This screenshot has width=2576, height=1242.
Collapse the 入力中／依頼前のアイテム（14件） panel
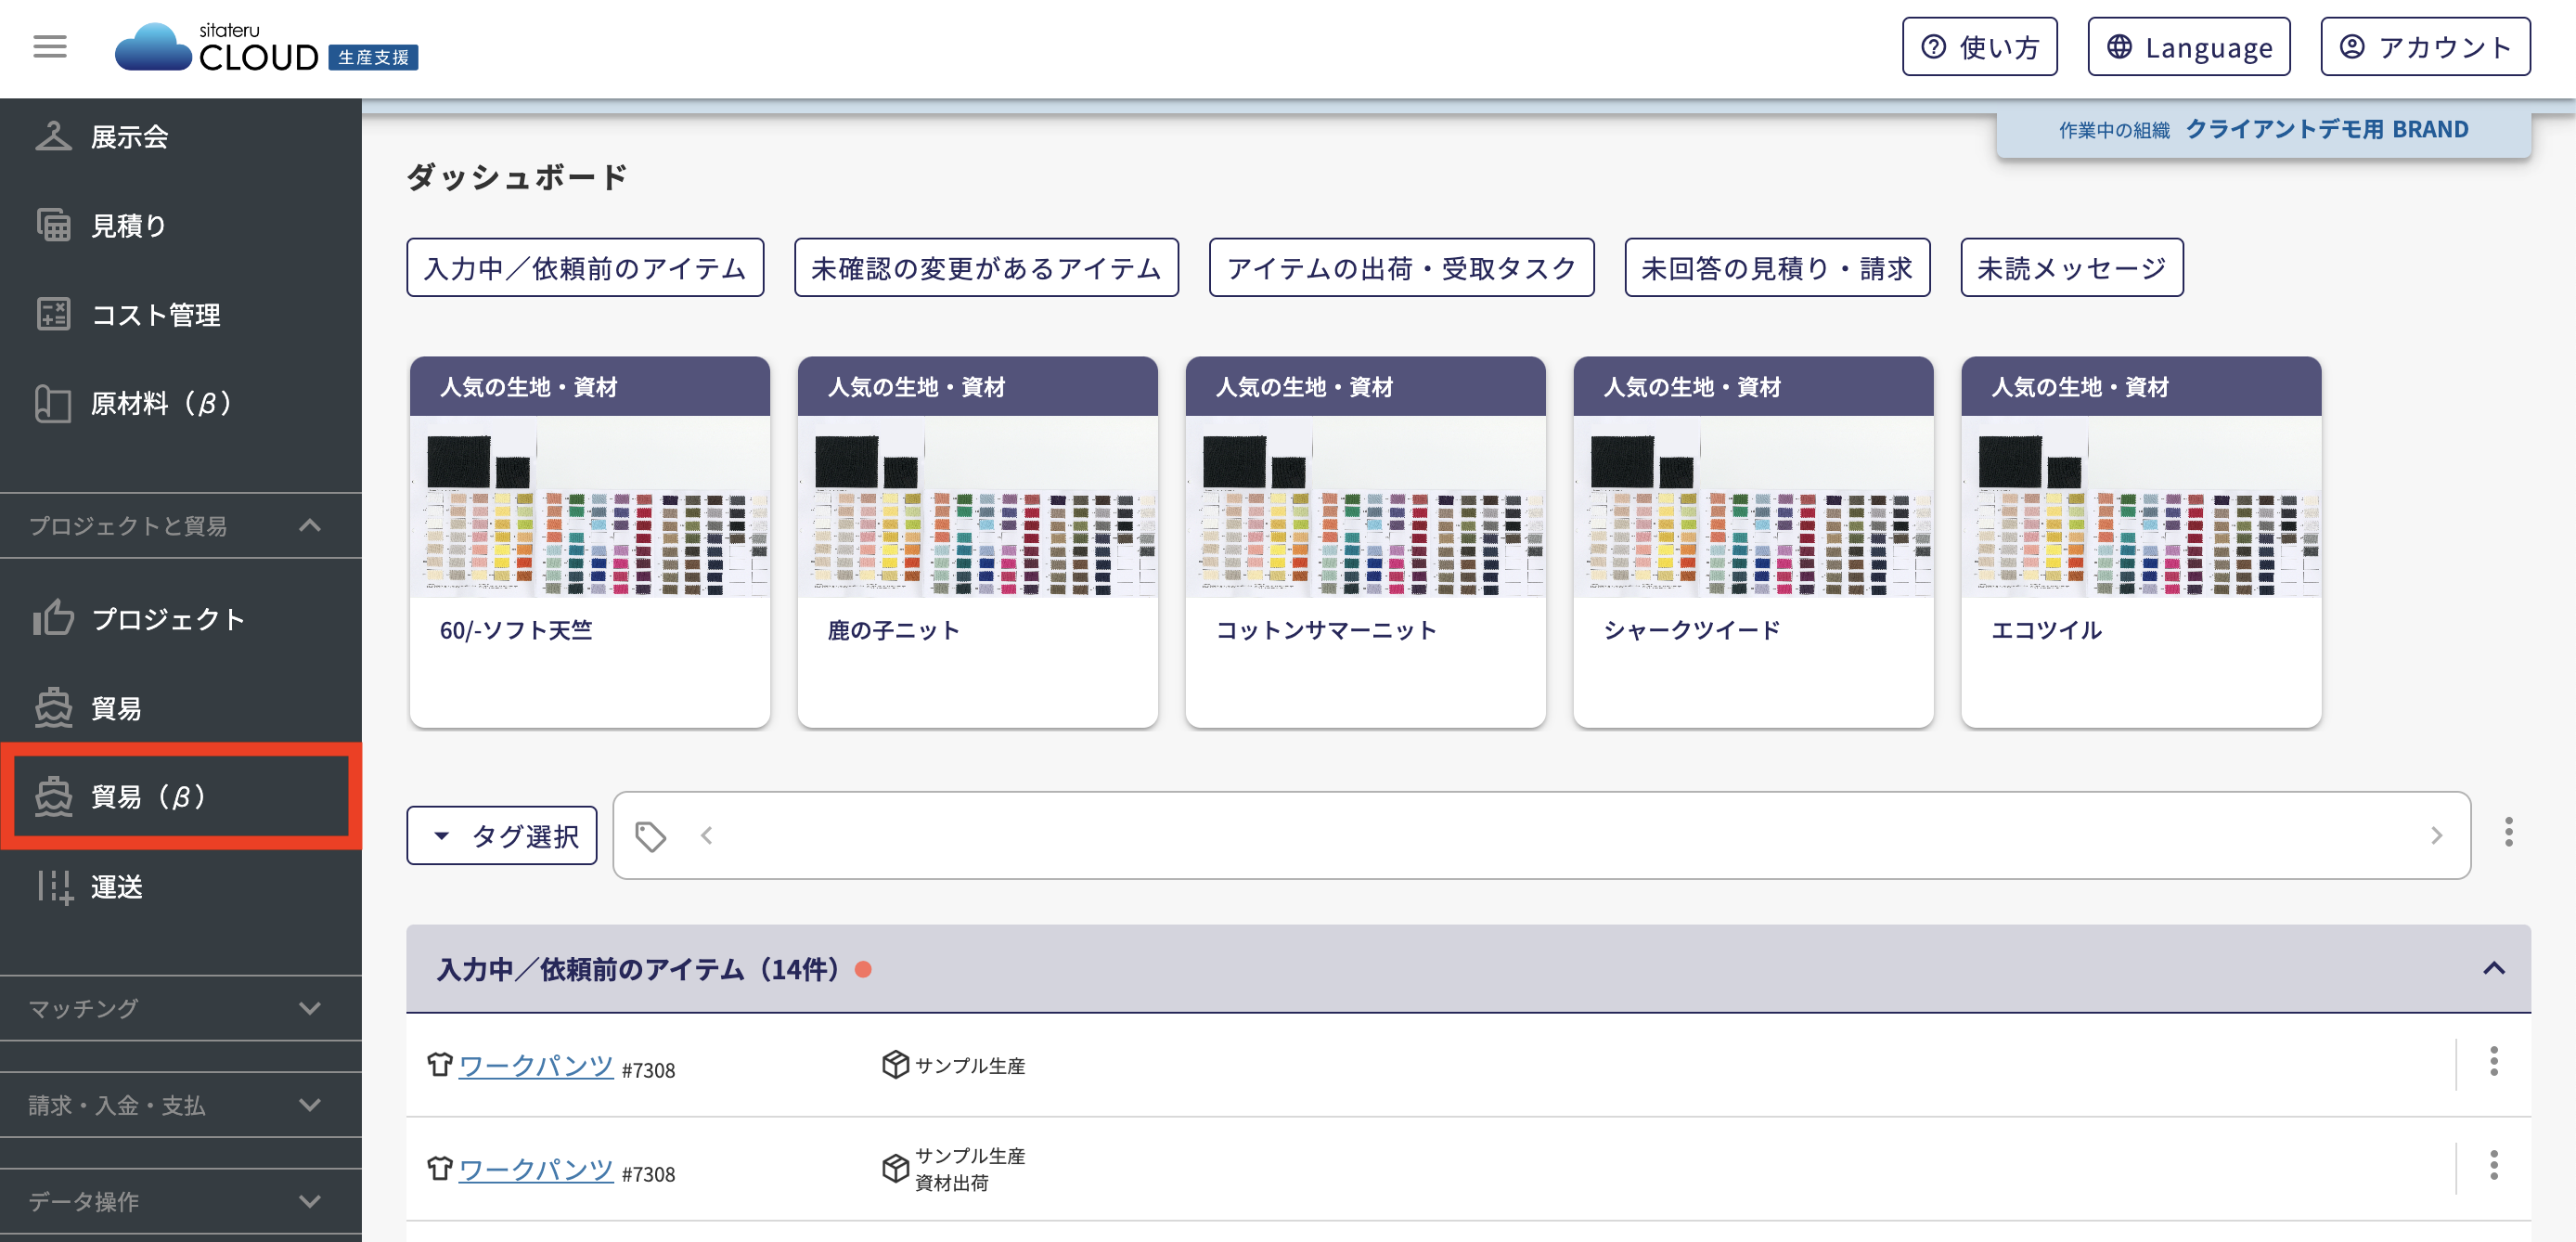(x=2494, y=968)
